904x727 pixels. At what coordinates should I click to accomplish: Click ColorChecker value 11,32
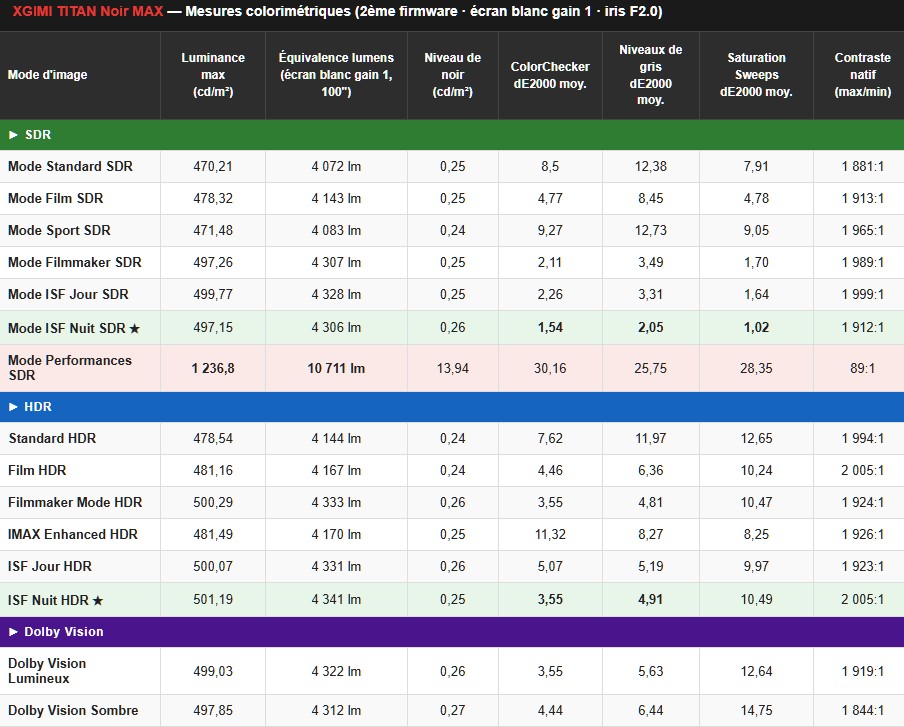[550, 534]
